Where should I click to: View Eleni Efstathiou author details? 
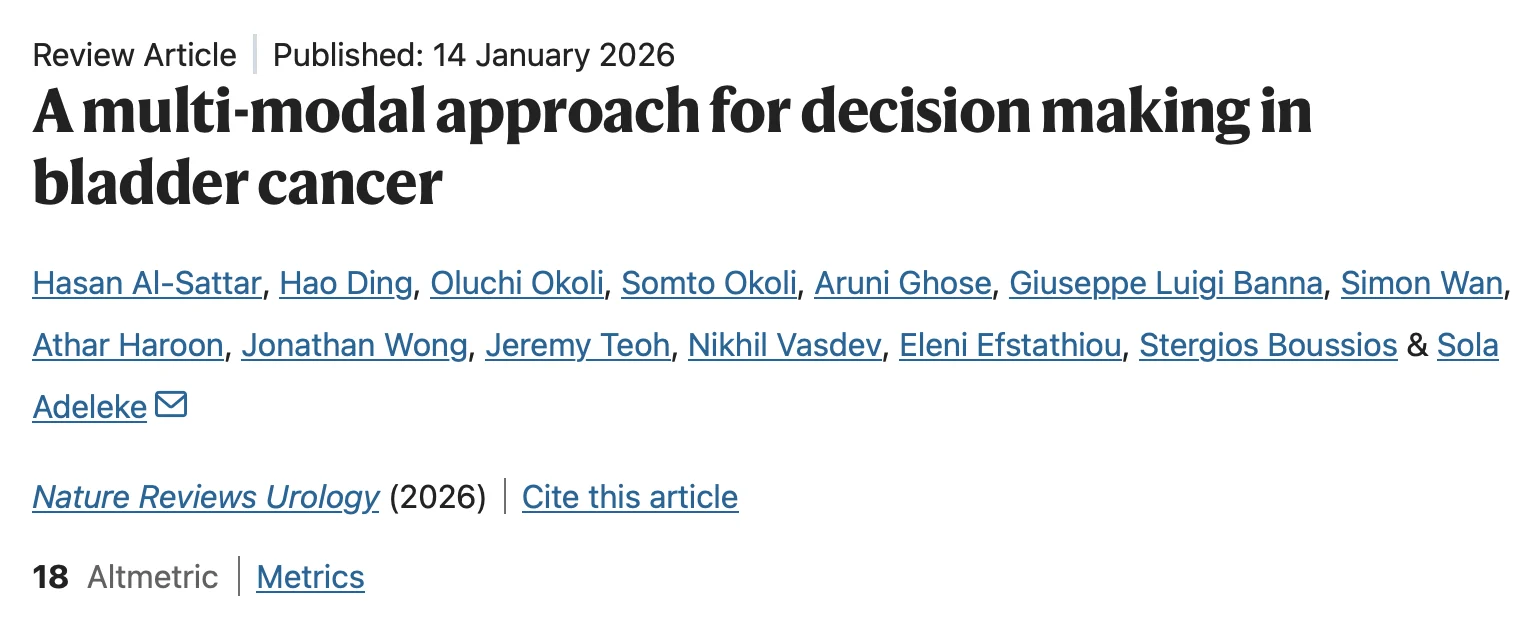pyautogui.click(x=1010, y=346)
